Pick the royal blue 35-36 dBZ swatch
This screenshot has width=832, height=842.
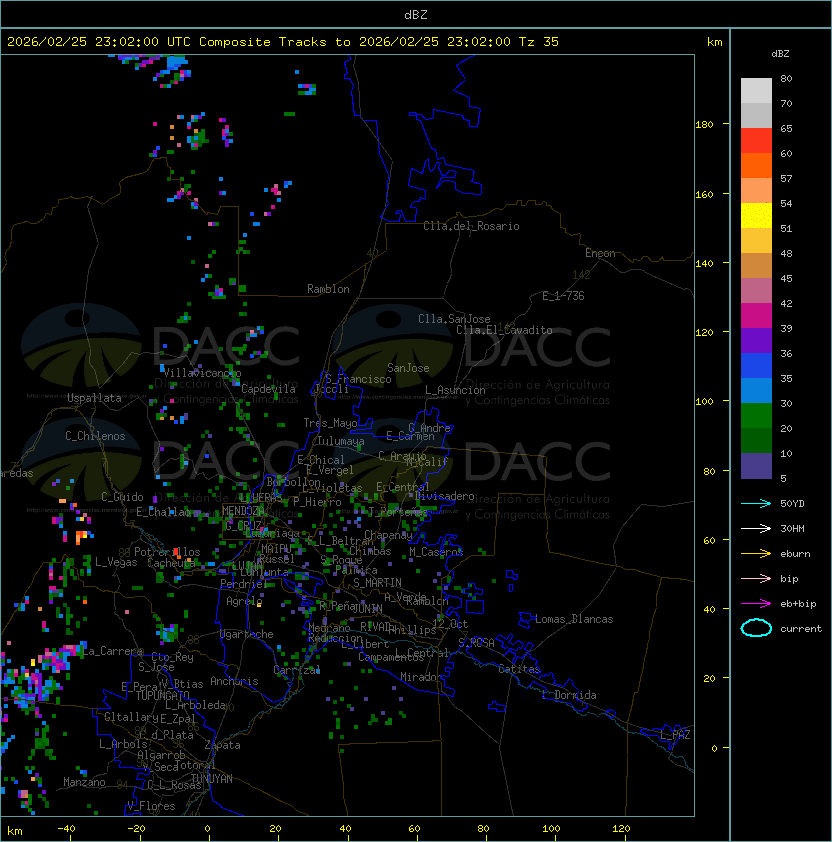coord(756,365)
